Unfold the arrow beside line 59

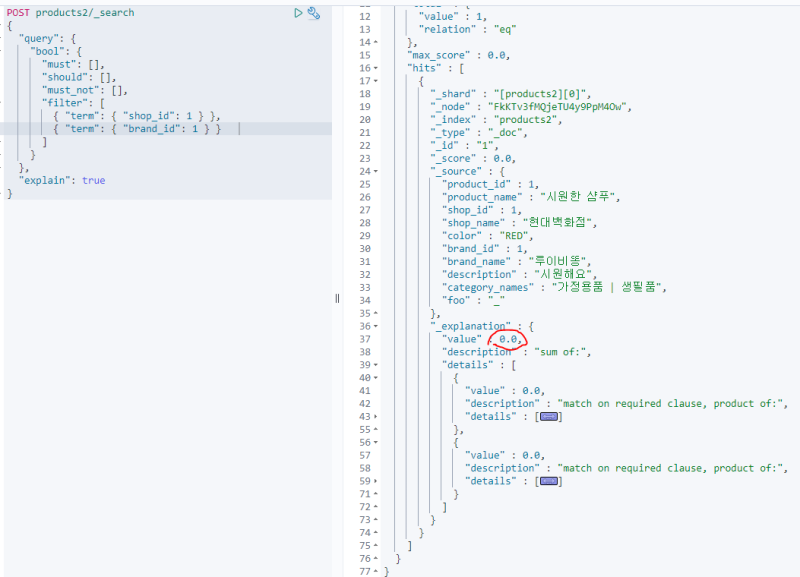376,481
